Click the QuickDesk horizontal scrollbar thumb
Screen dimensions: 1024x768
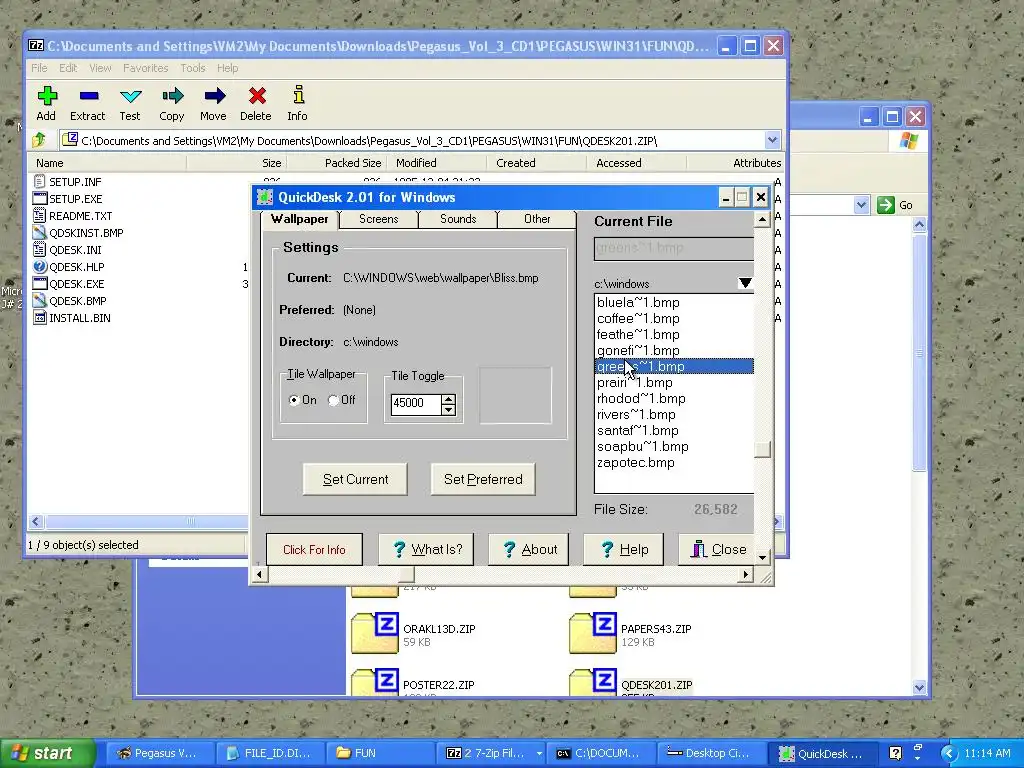point(406,575)
